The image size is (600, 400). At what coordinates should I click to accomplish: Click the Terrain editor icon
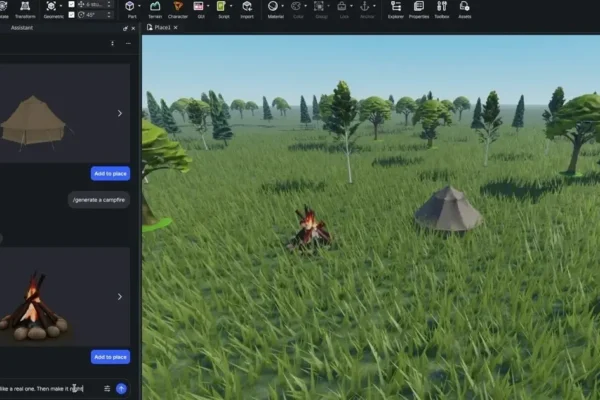click(x=155, y=9)
